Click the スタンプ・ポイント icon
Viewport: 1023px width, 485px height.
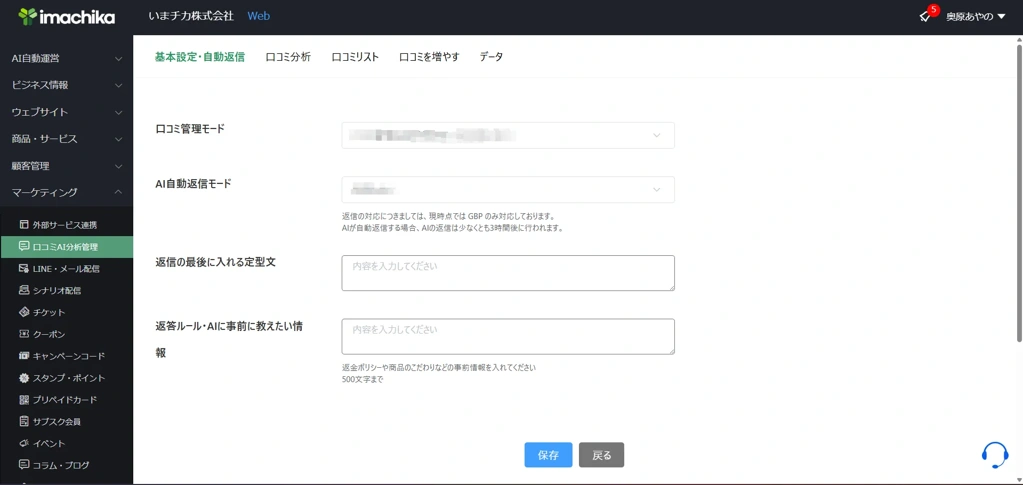24,378
